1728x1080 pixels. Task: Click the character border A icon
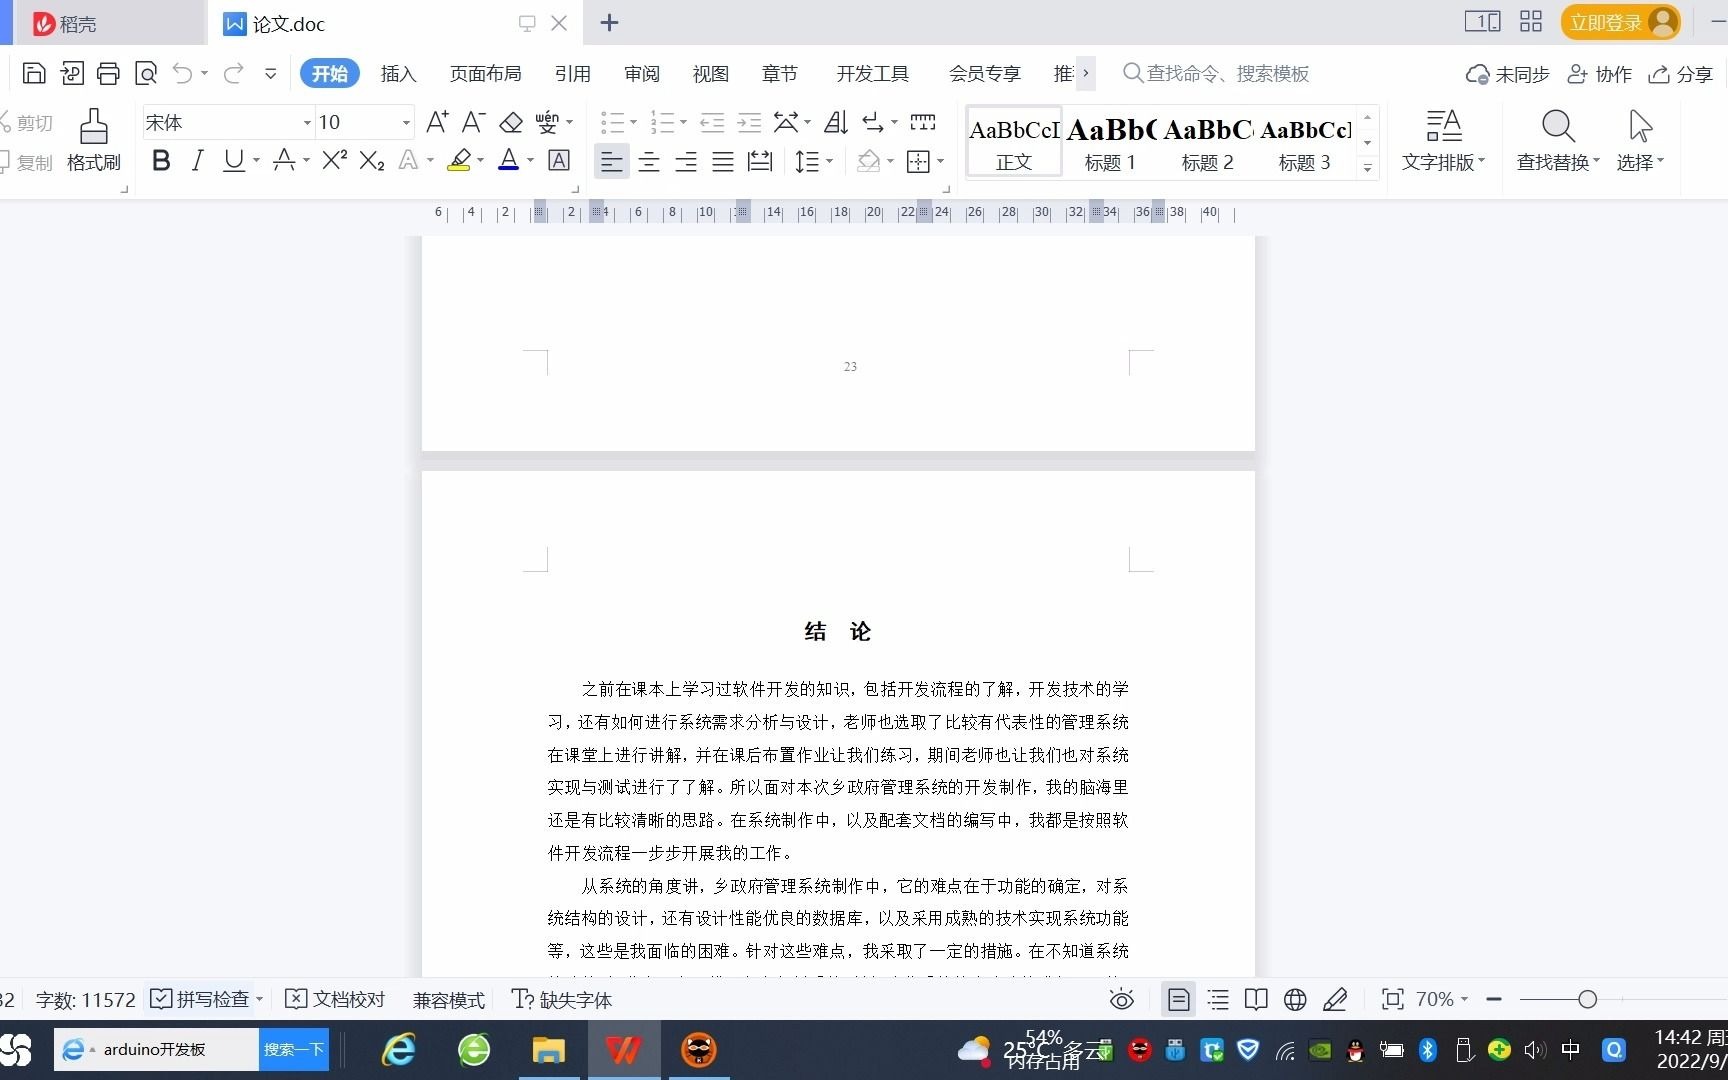(x=560, y=160)
